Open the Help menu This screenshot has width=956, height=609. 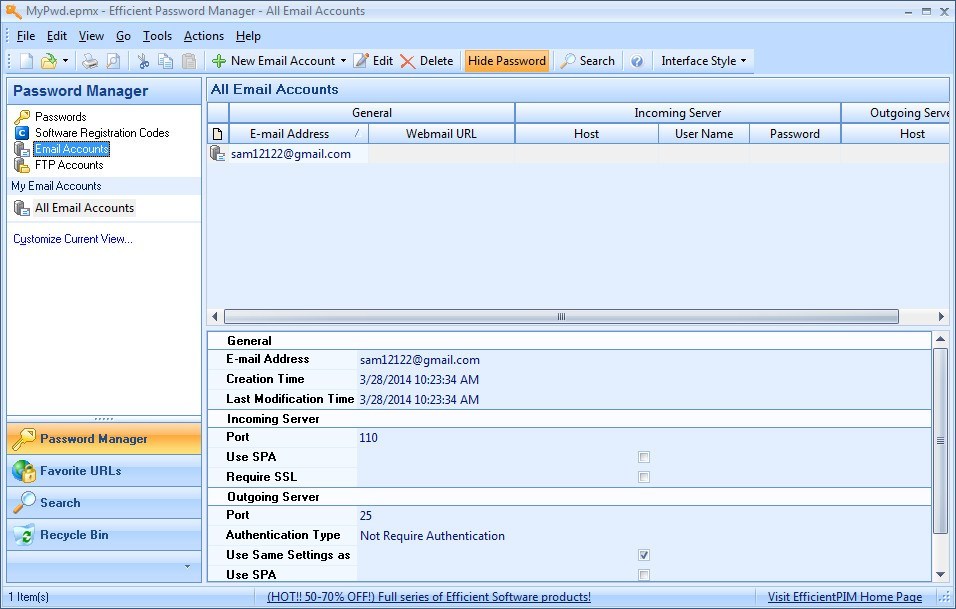(248, 36)
